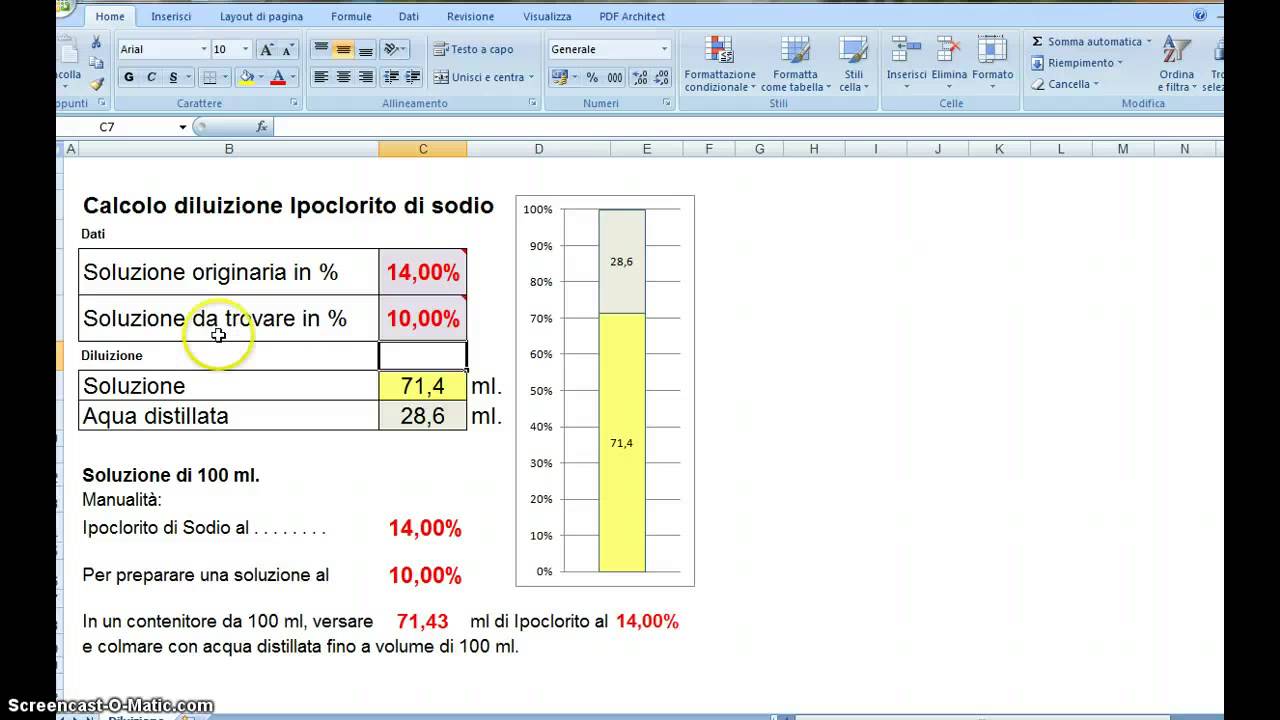Click the Cut scissors icon
The image size is (1280, 720).
pyautogui.click(x=96, y=42)
